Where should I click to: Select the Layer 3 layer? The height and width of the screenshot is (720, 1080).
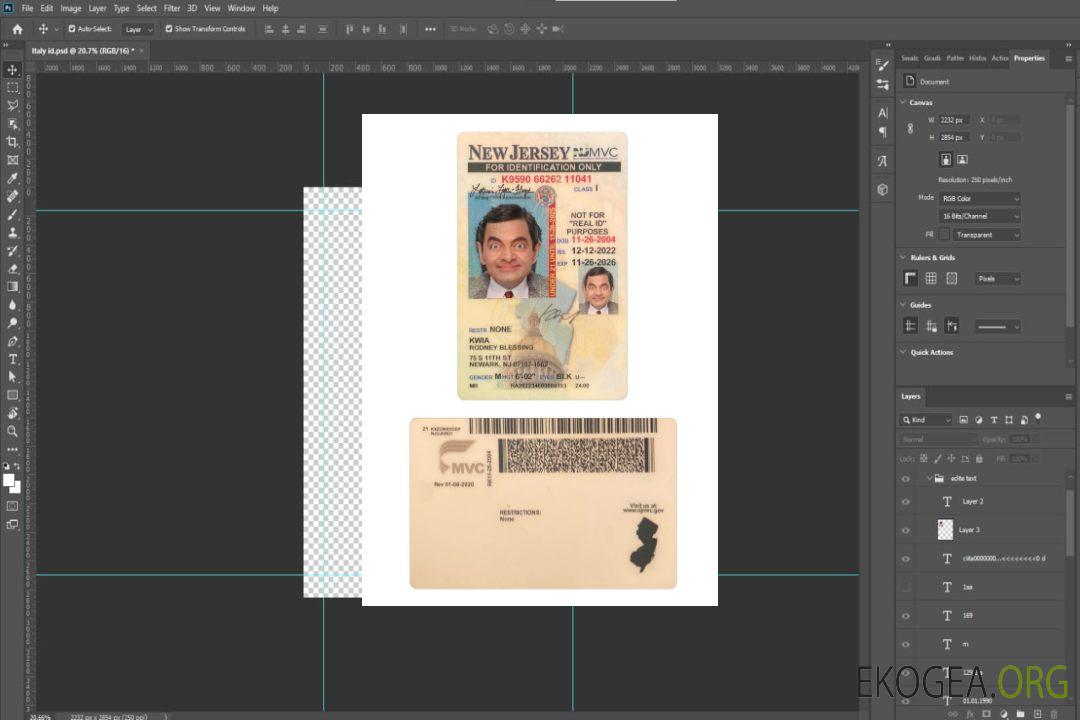pos(969,529)
